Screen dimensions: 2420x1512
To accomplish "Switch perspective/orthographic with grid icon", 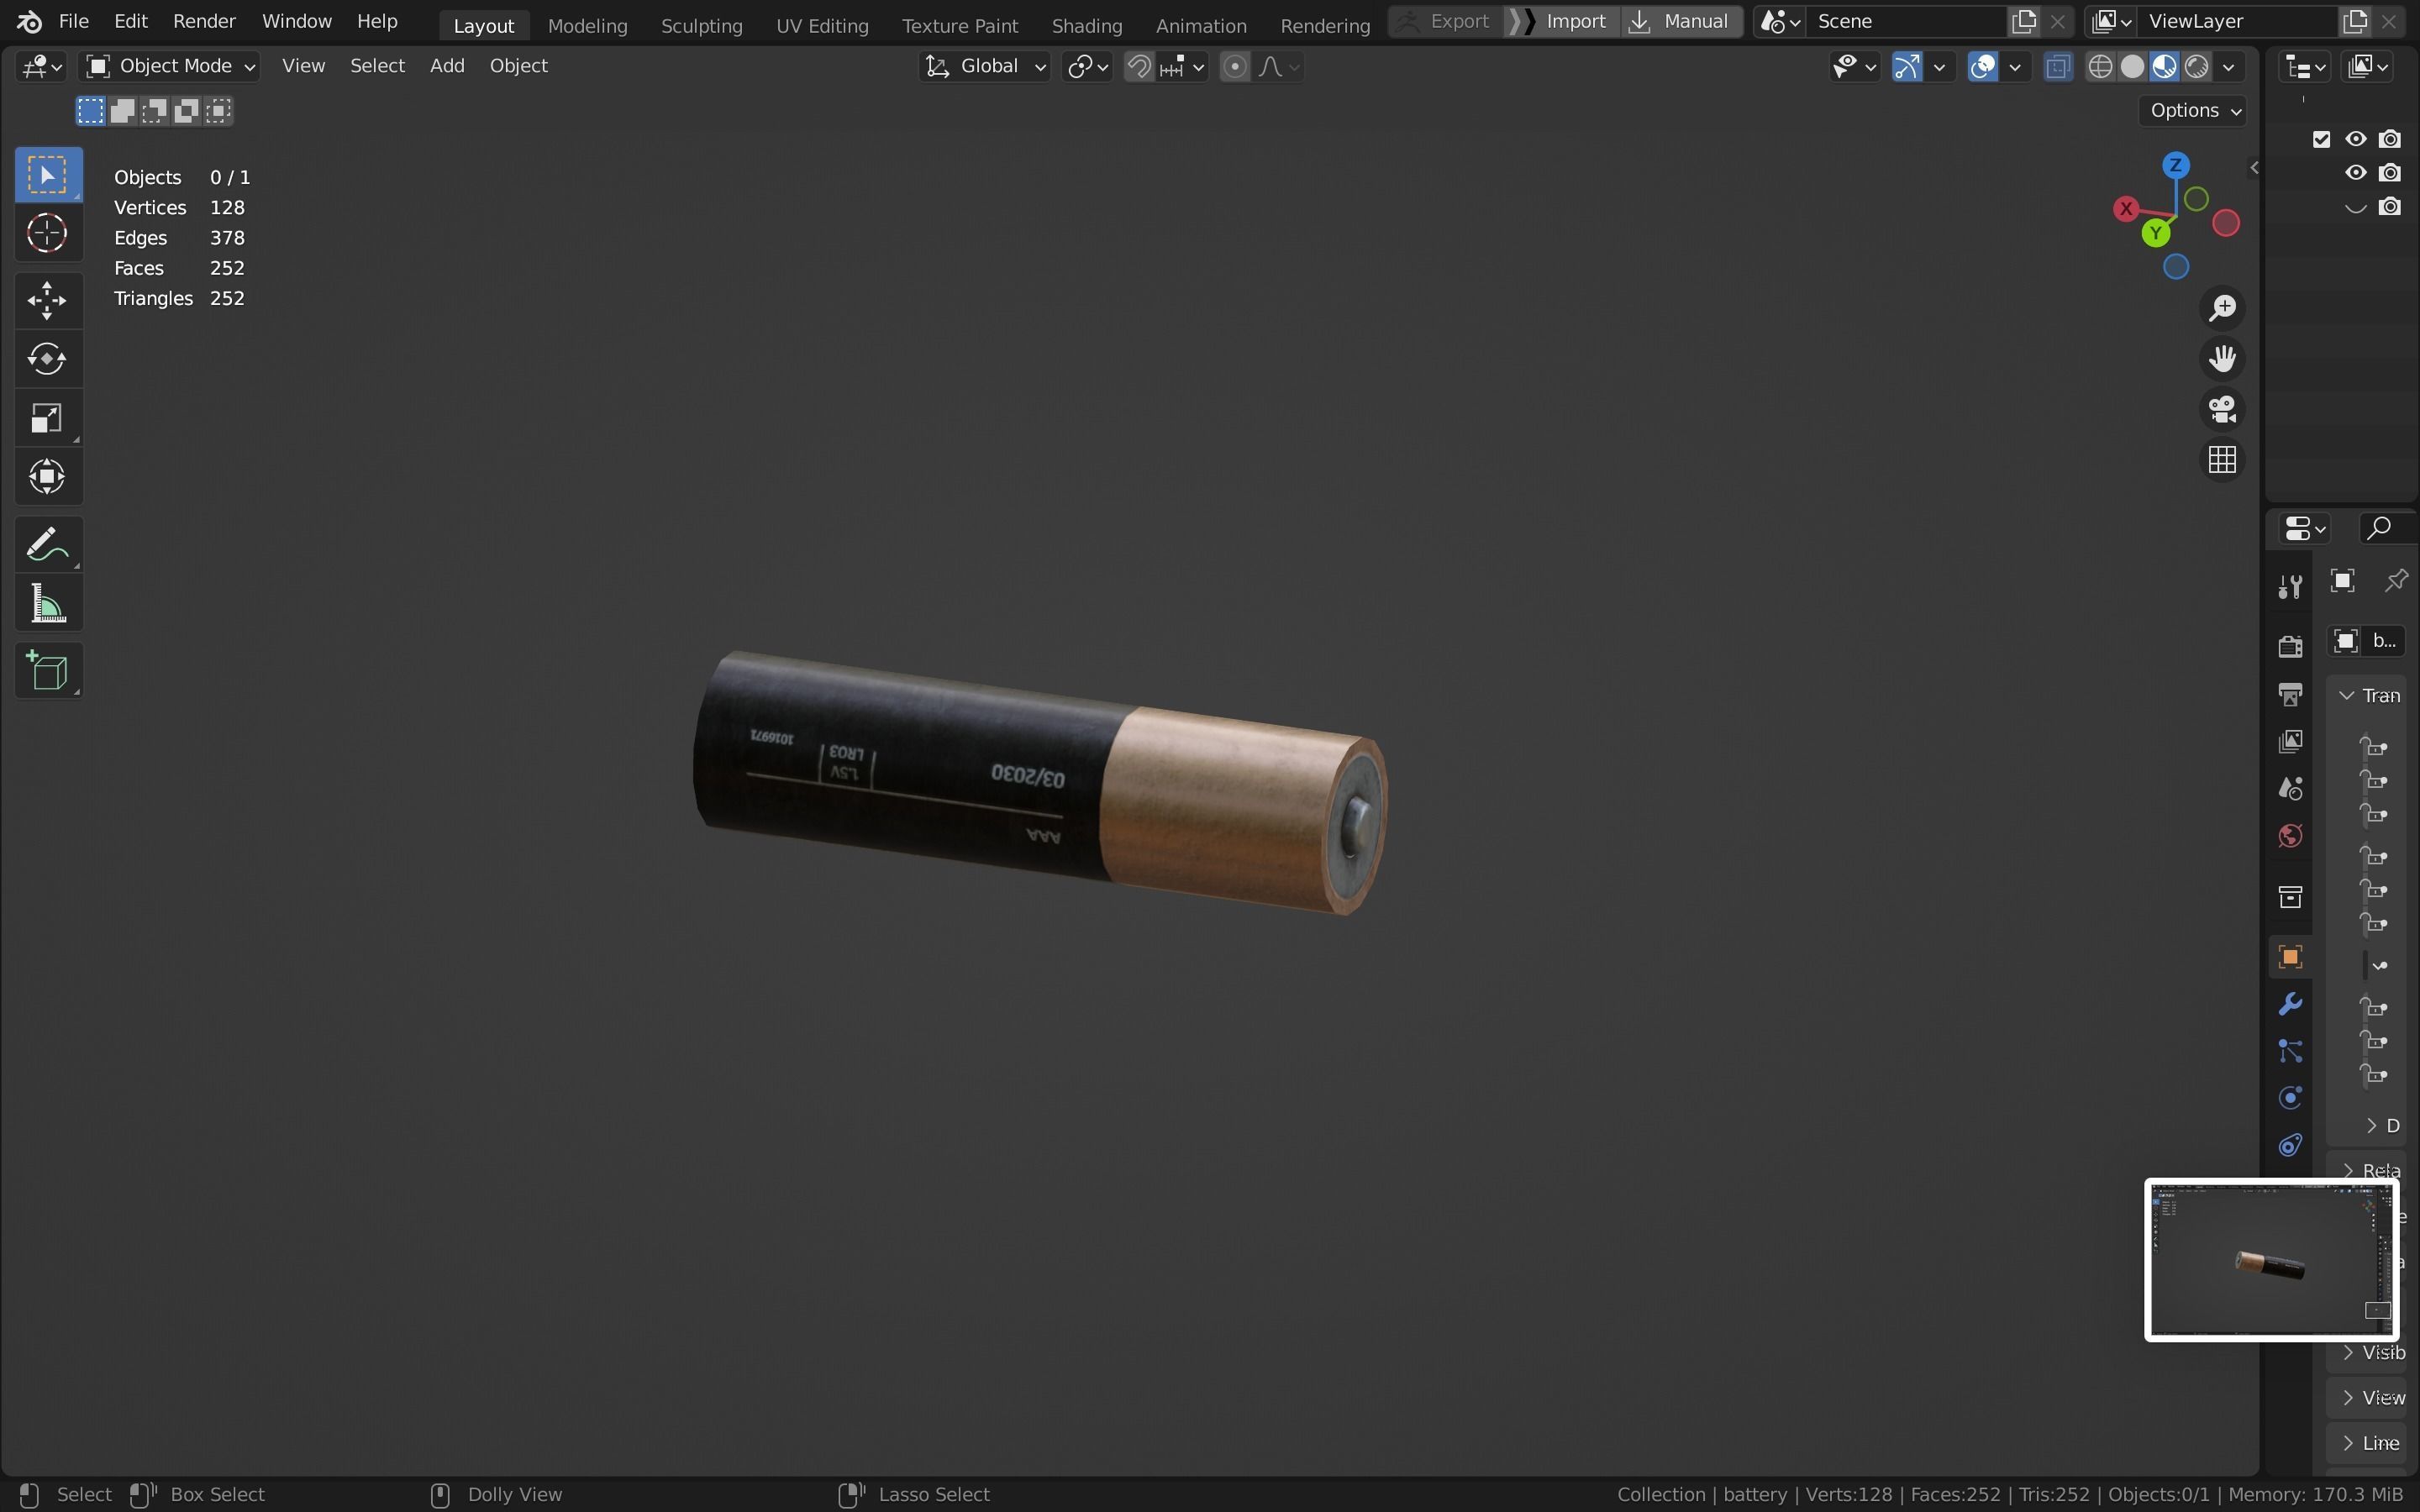I will tap(2222, 460).
